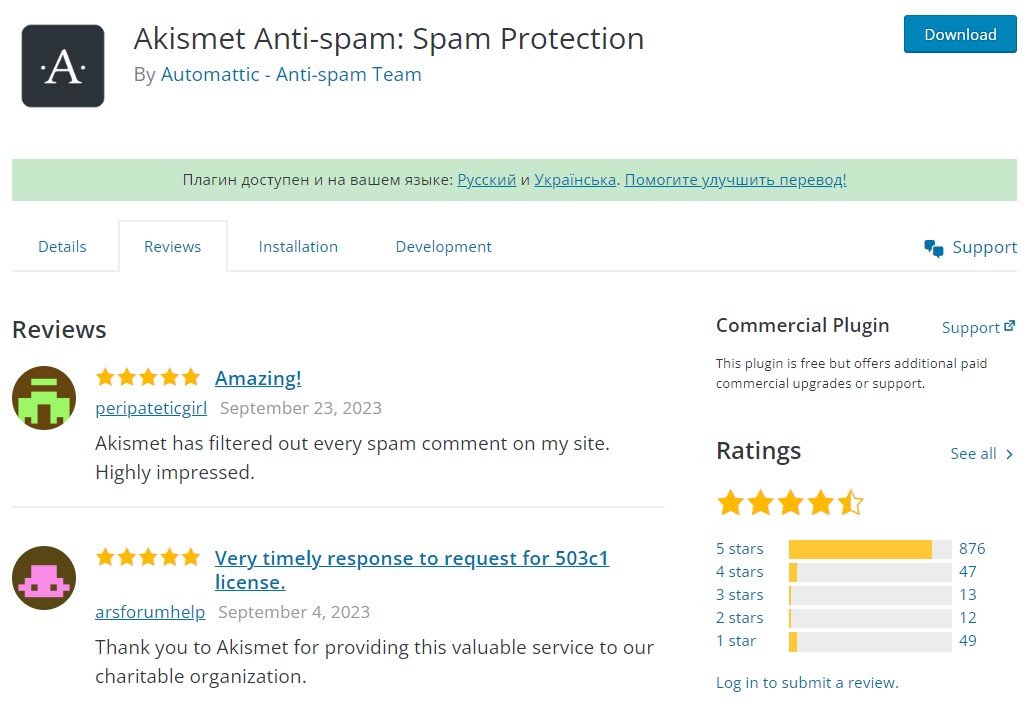1030x709 pixels.
Task: Click Log in to submit a review
Action: tap(807, 683)
